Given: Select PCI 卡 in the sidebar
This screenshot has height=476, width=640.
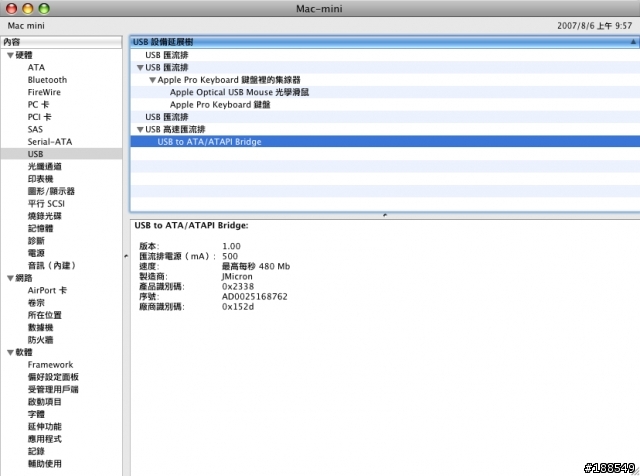Looking at the screenshot, I should [40, 117].
